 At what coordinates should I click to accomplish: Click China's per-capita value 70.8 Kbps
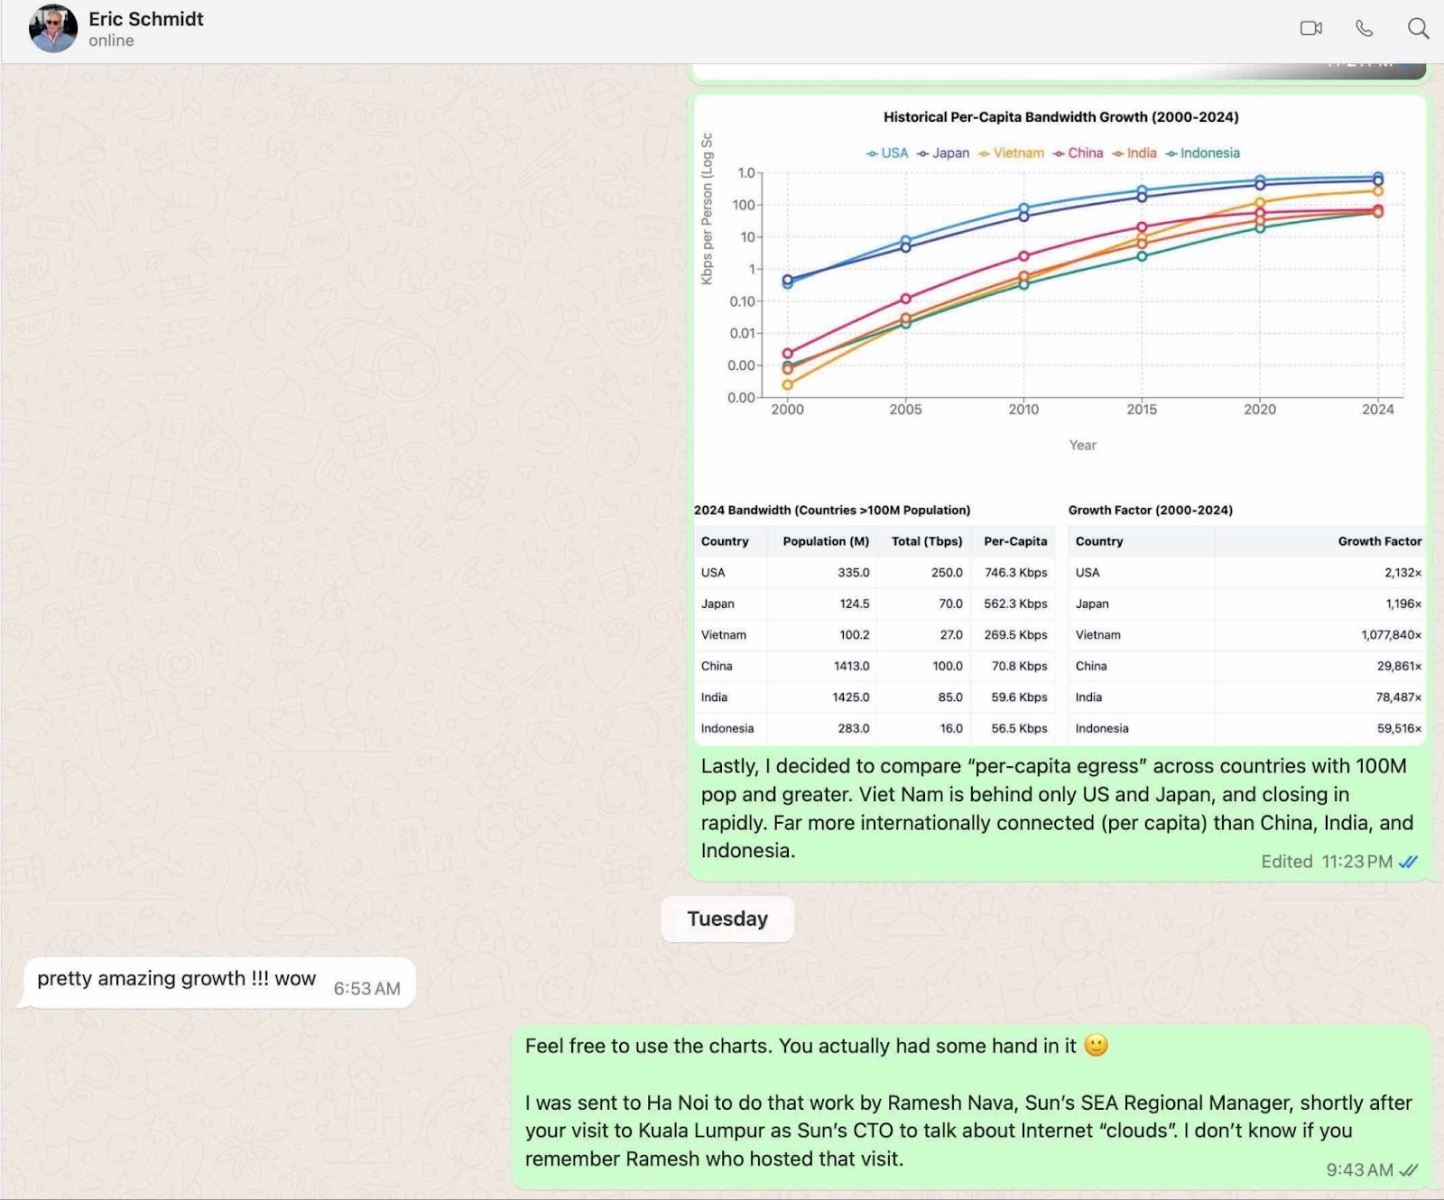(x=1019, y=666)
